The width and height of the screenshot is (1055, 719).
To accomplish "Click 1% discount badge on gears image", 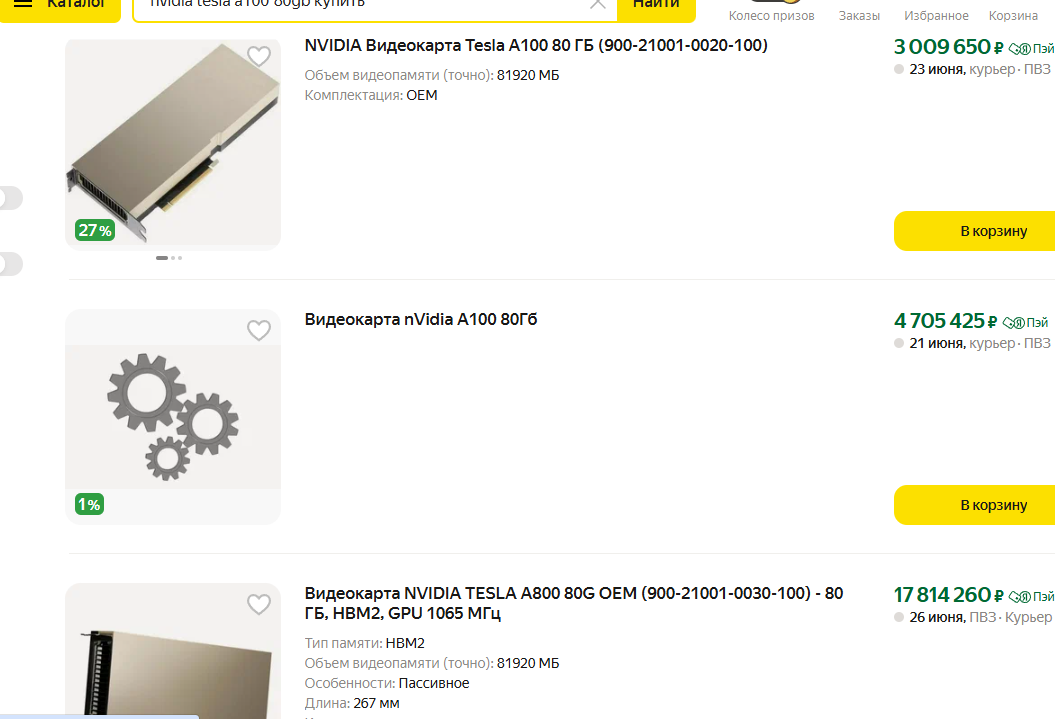I will click(x=89, y=504).
